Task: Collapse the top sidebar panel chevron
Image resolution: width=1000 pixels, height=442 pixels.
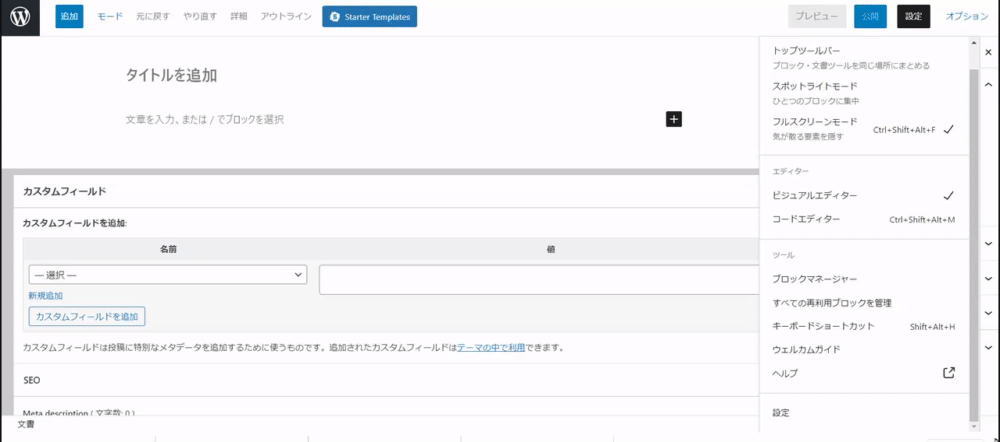Action: click(x=989, y=85)
